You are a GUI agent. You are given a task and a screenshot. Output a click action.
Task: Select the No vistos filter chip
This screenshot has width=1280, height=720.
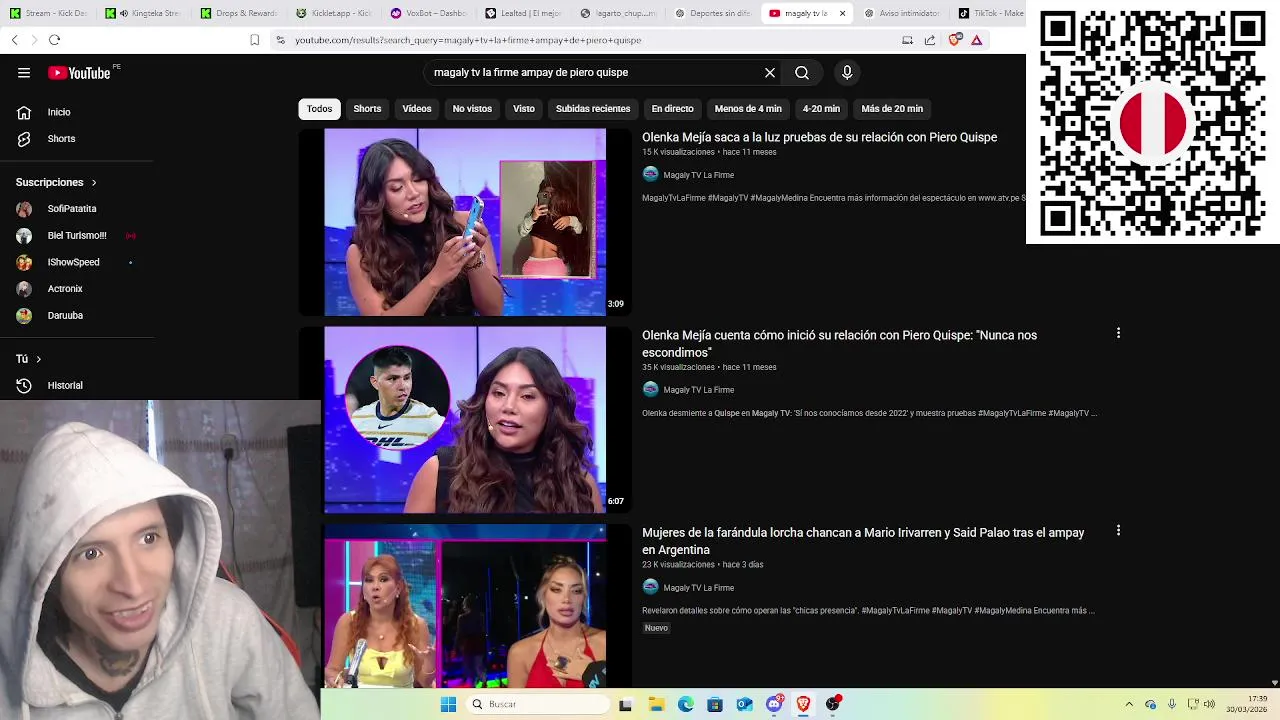pyautogui.click(x=472, y=109)
